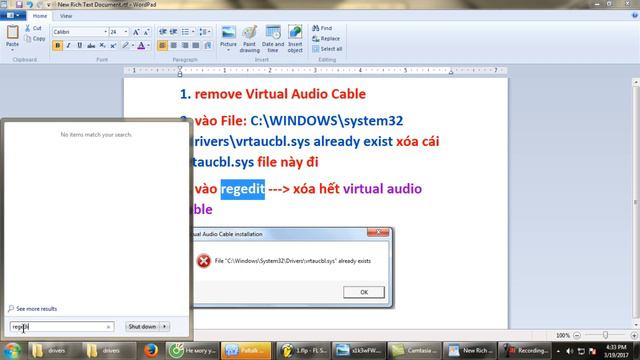640x360 pixels.
Task: Switch to the FL Studio taskbar window
Action: pyautogui.click(x=303, y=351)
